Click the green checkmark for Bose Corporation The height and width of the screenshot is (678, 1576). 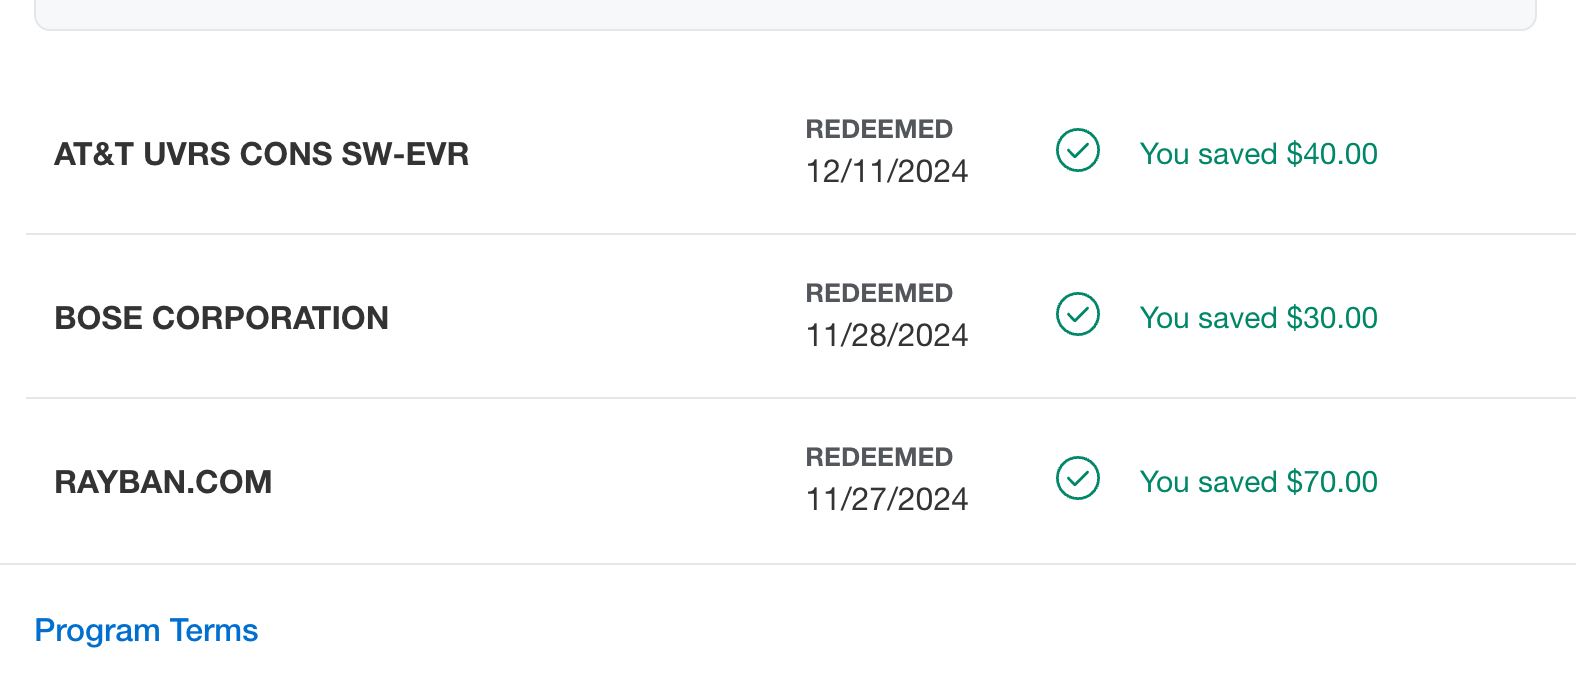pos(1078,315)
